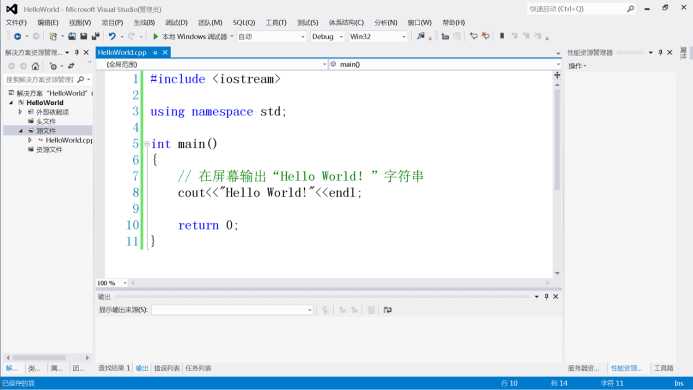Click the toggle word wrap icon in Output panel
The height and width of the screenshot is (390, 693).
(x=388, y=310)
